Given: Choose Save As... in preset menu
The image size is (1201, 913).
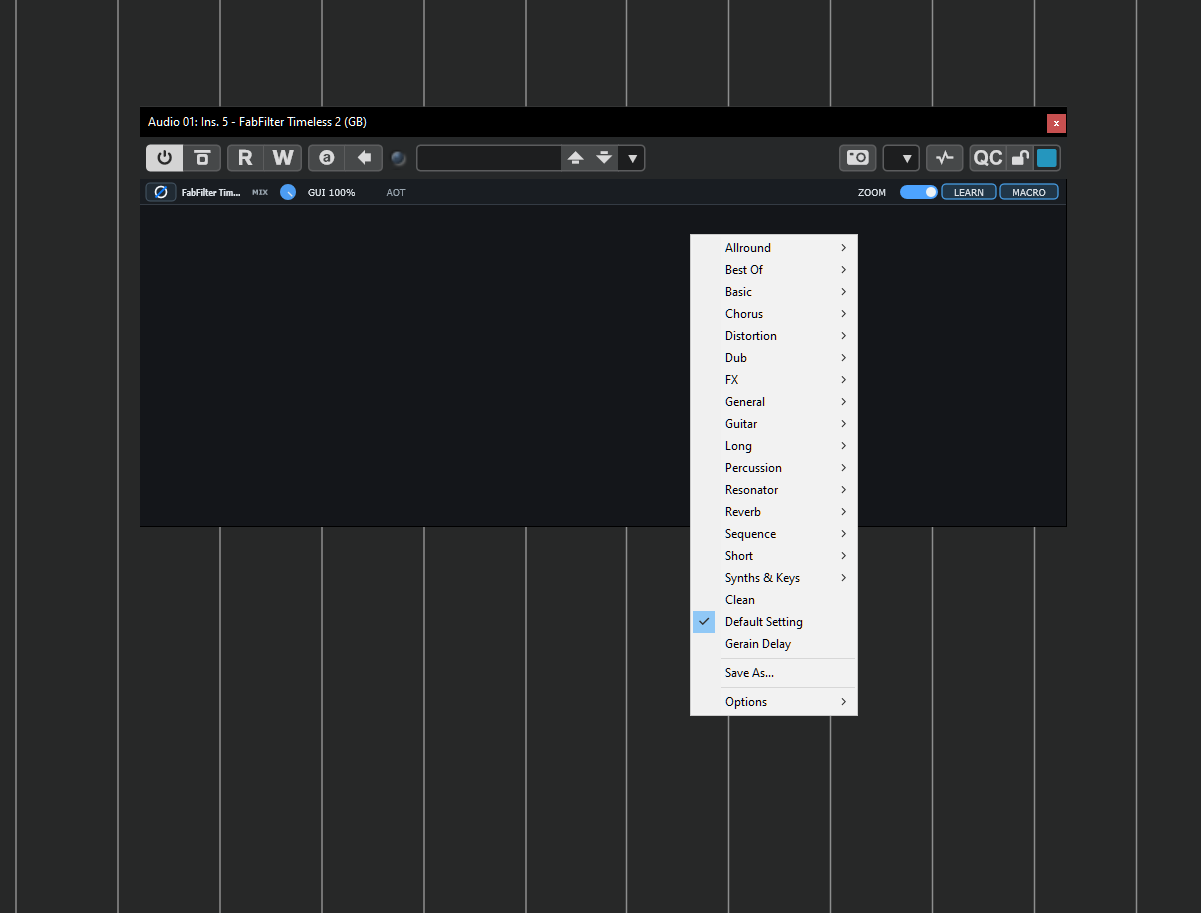Looking at the screenshot, I should [x=774, y=673].
